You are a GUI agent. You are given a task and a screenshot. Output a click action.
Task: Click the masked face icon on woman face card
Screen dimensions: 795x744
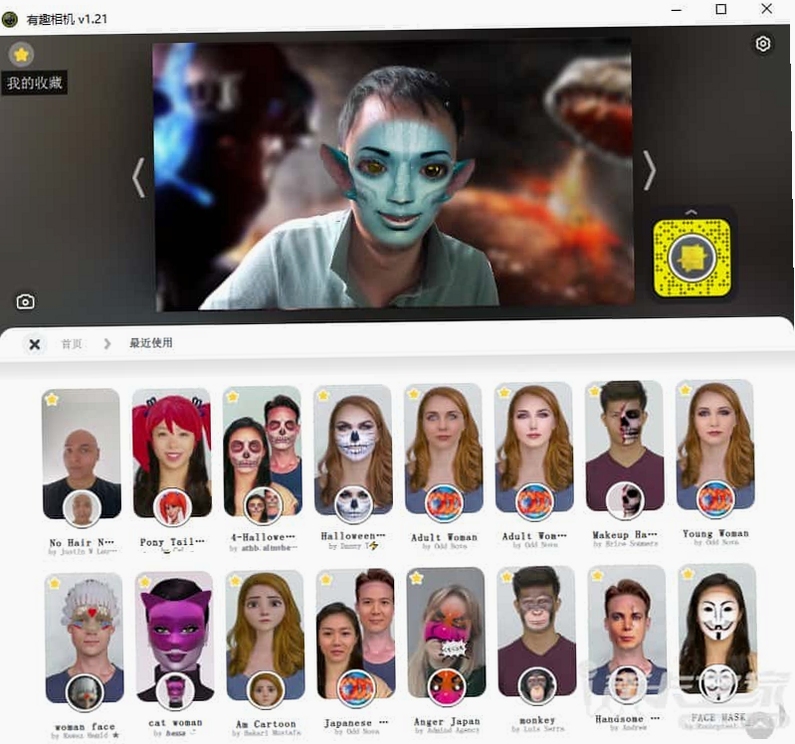tap(85, 693)
